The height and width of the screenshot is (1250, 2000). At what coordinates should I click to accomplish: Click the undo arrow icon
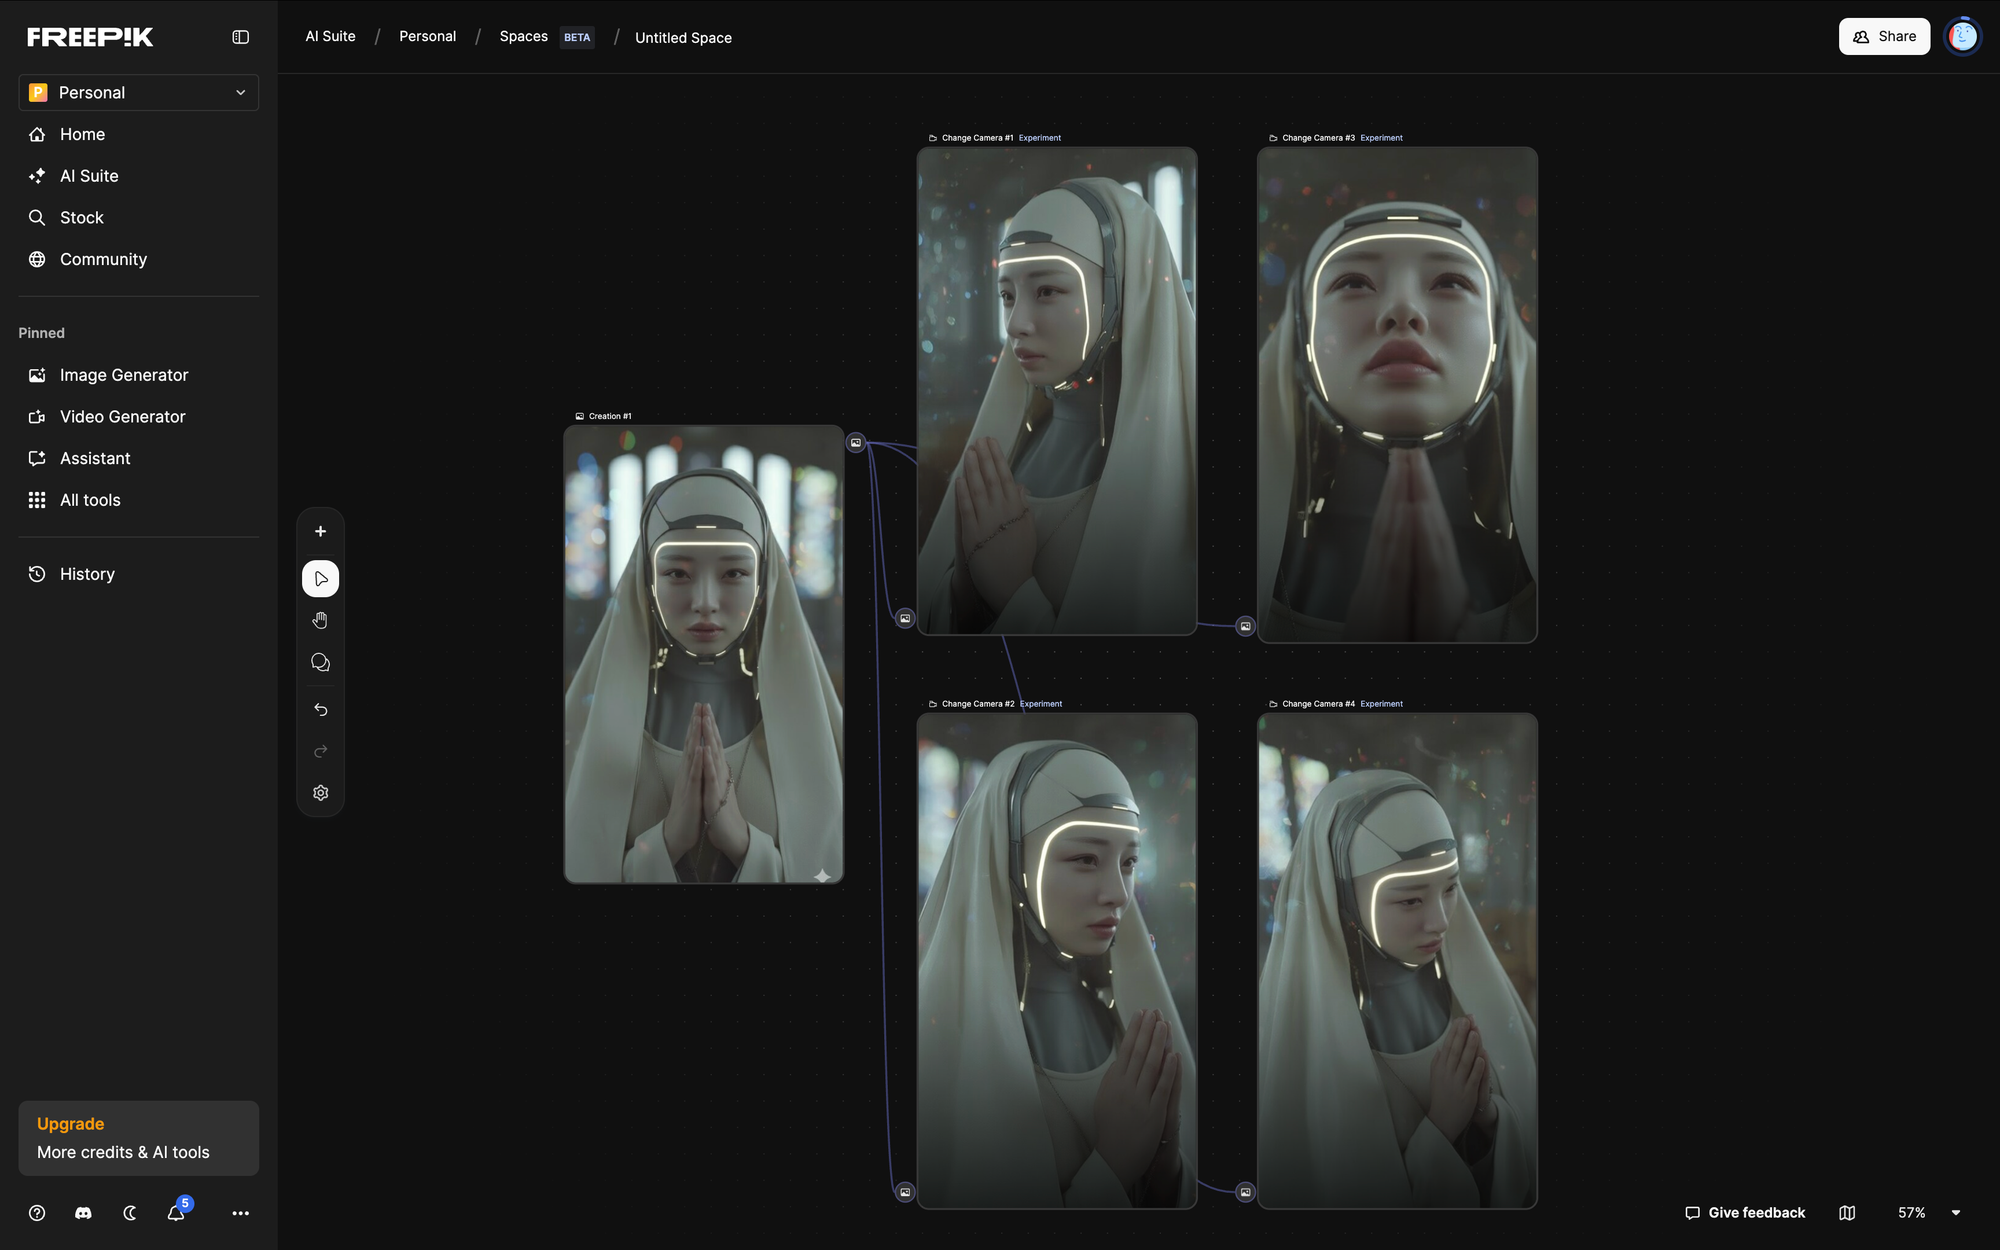320,709
